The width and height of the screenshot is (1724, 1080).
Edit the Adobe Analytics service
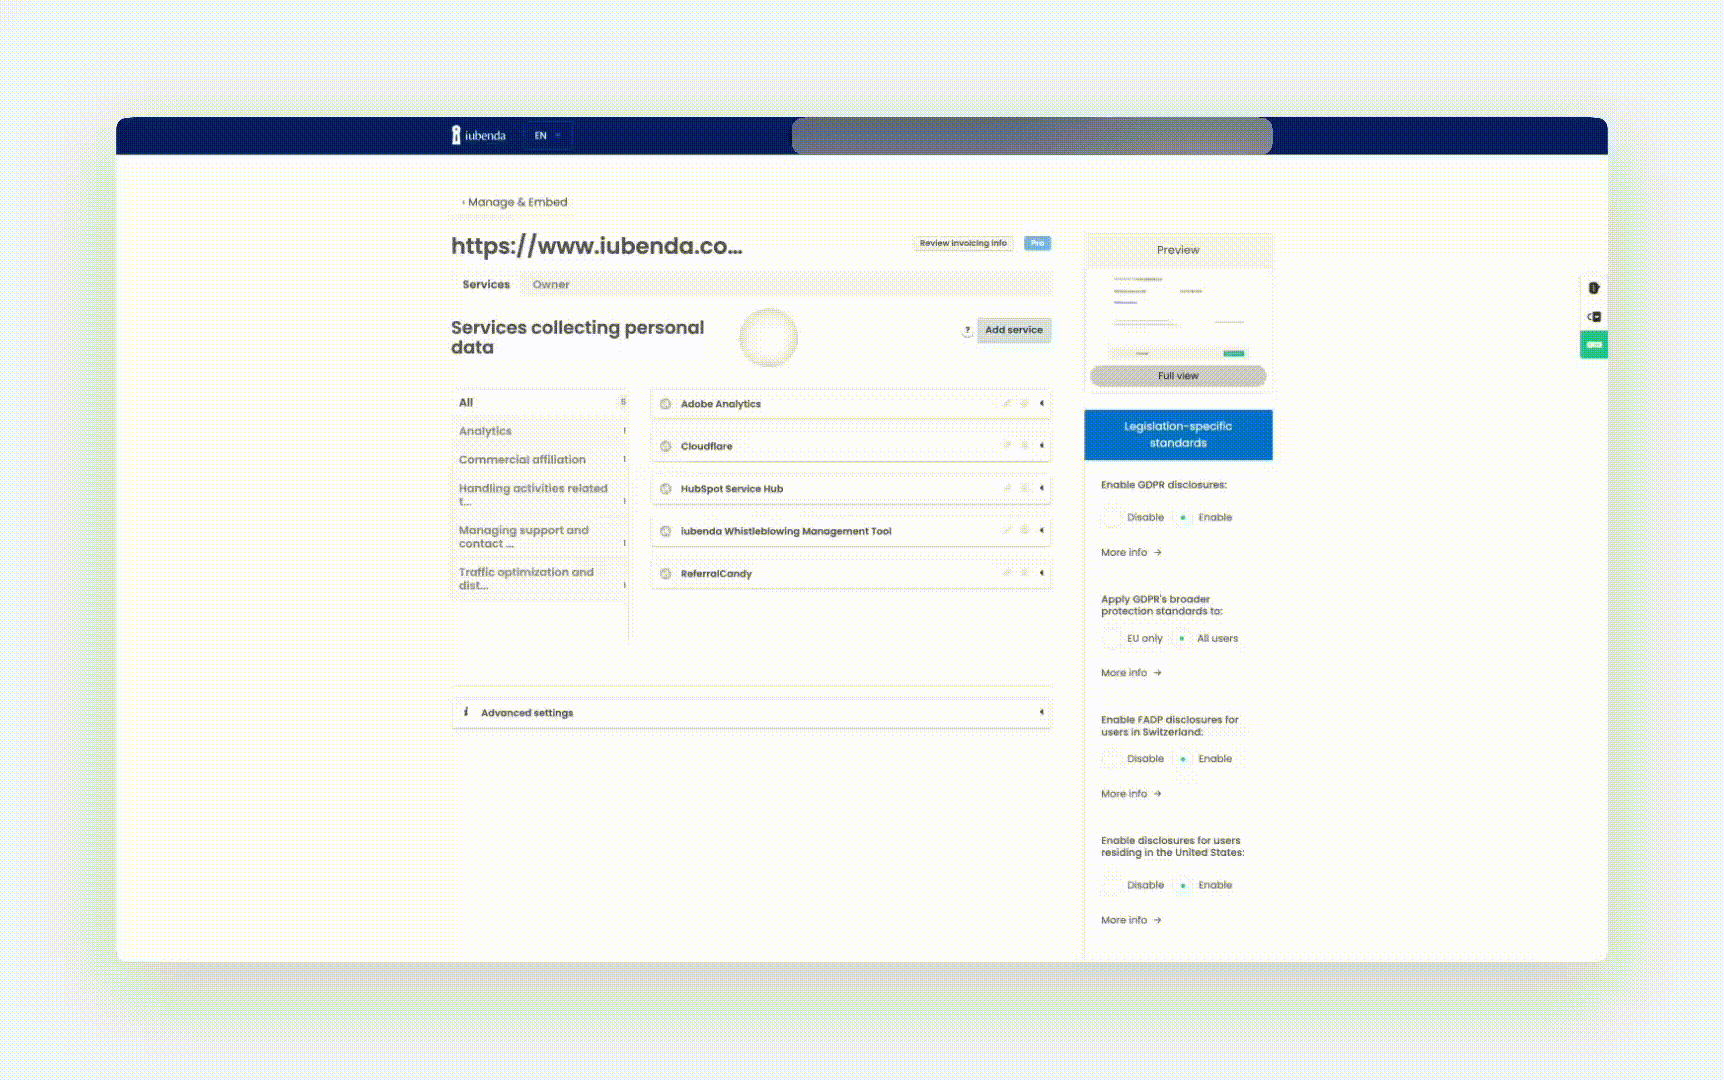pos(1007,403)
